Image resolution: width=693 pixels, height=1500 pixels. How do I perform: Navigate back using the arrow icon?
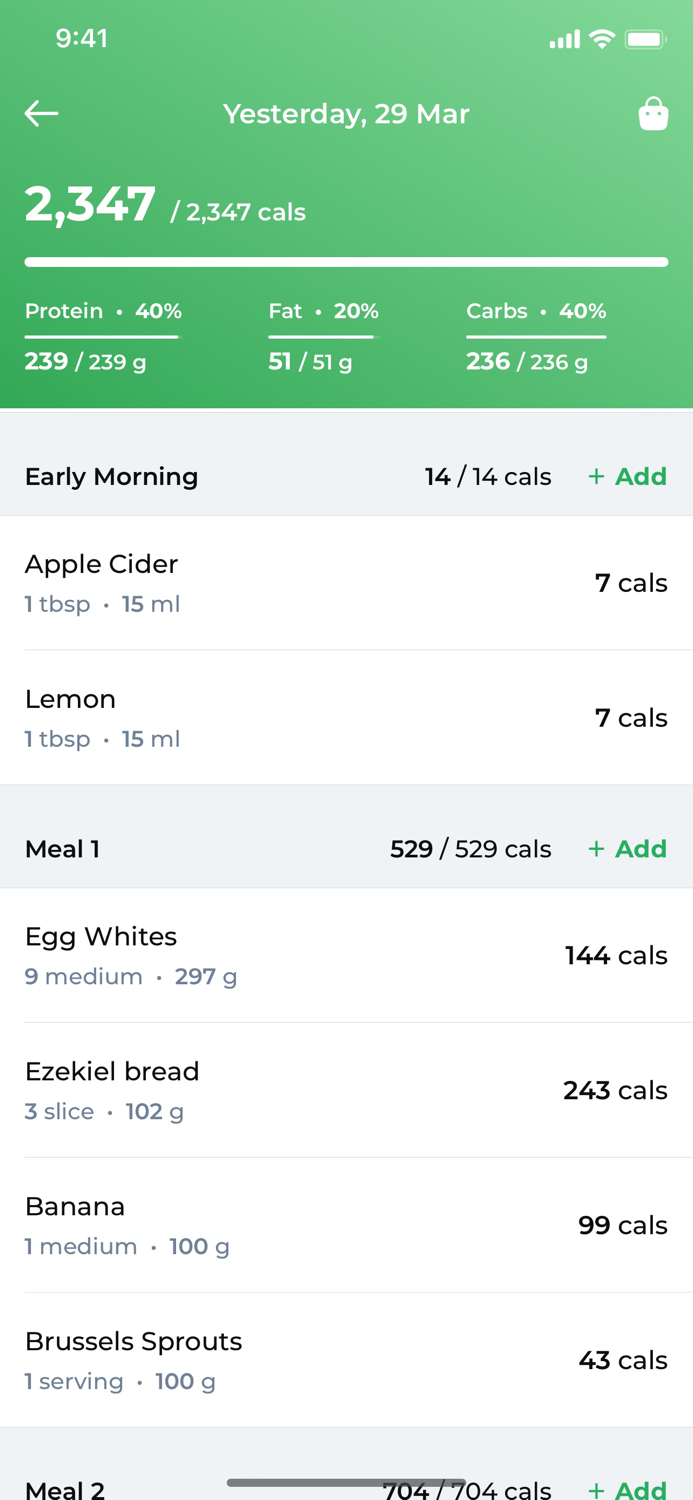tap(41, 113)
